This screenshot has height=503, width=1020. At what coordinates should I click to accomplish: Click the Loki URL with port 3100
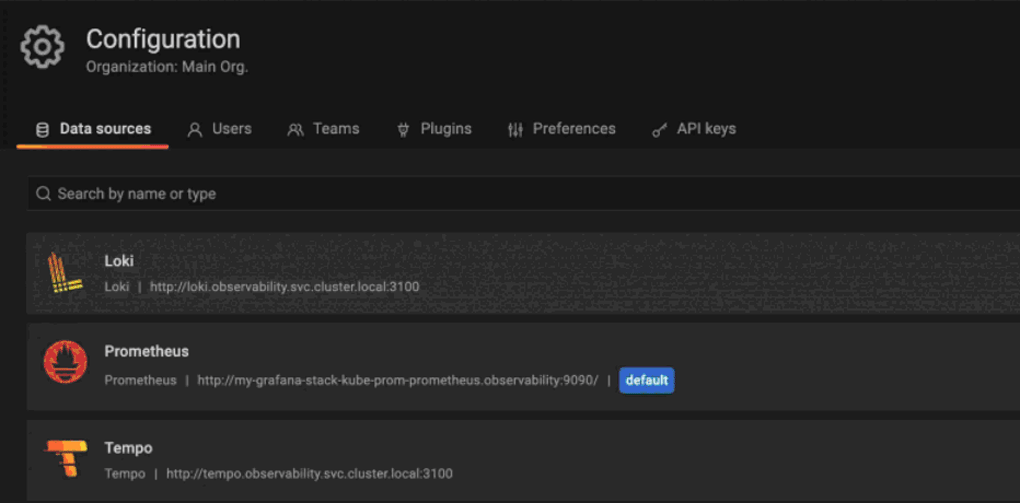pyautogui.click(x=285, y=287)
